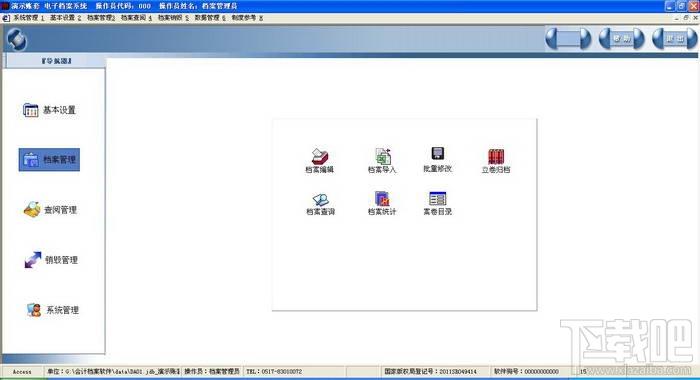Image resolution: width=700 pixels, height=380 pixels.
Task: Open the 档案查询 archive search icon
Action: [x=320, y=204]
